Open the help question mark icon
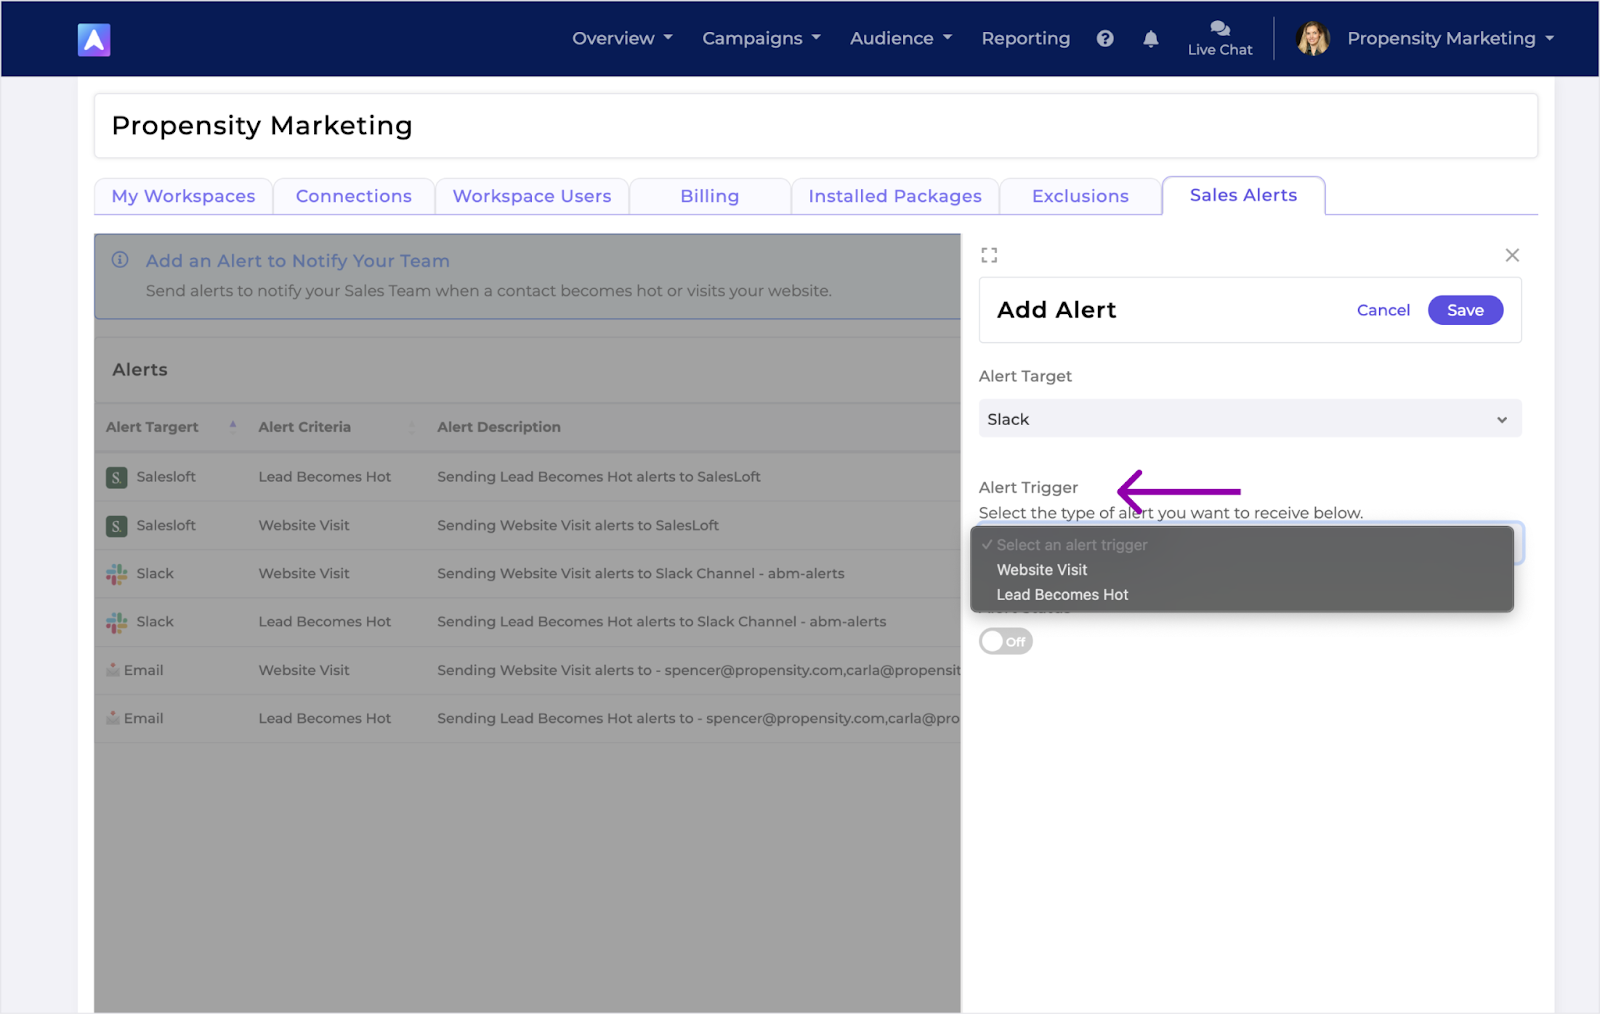This screenshot has height=1014, width=1600. pyautogui.click(x=1105, y=39)
